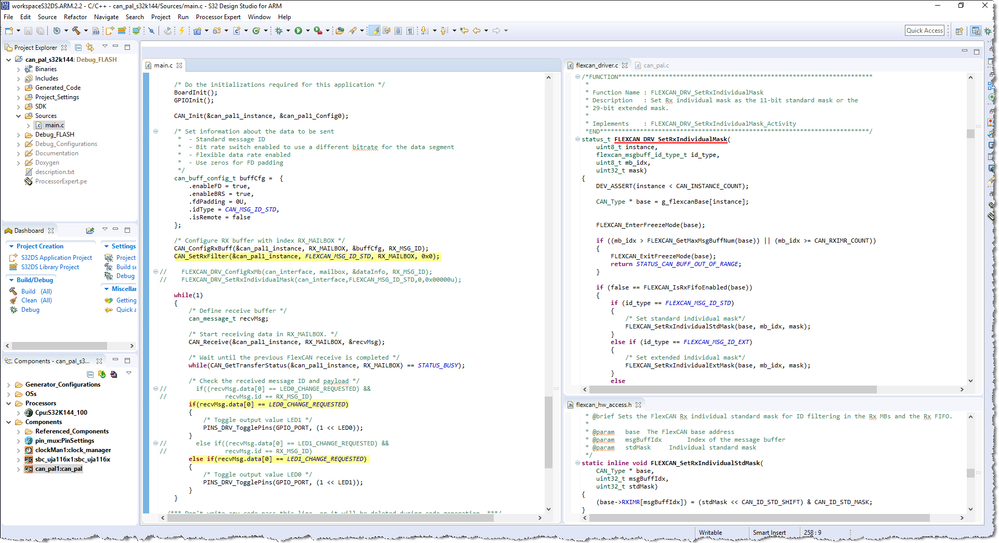Open the Processor Expert menu
Viewport: 999px width, 543px height.
point(219,17)
